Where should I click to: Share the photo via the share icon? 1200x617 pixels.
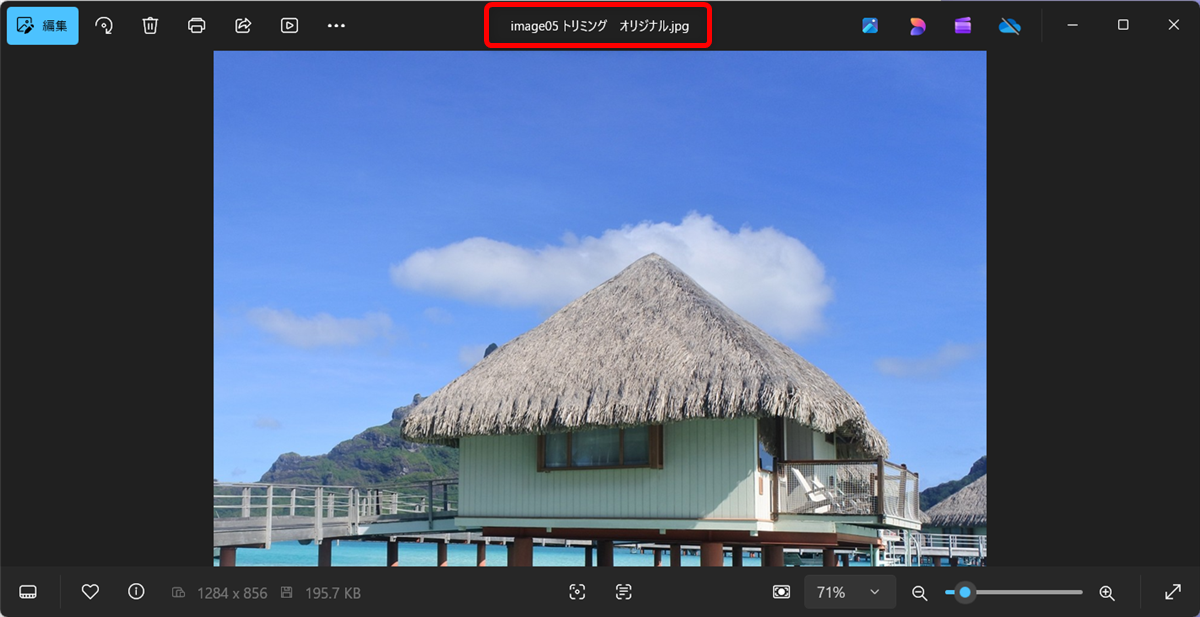[x=243, y=26]
